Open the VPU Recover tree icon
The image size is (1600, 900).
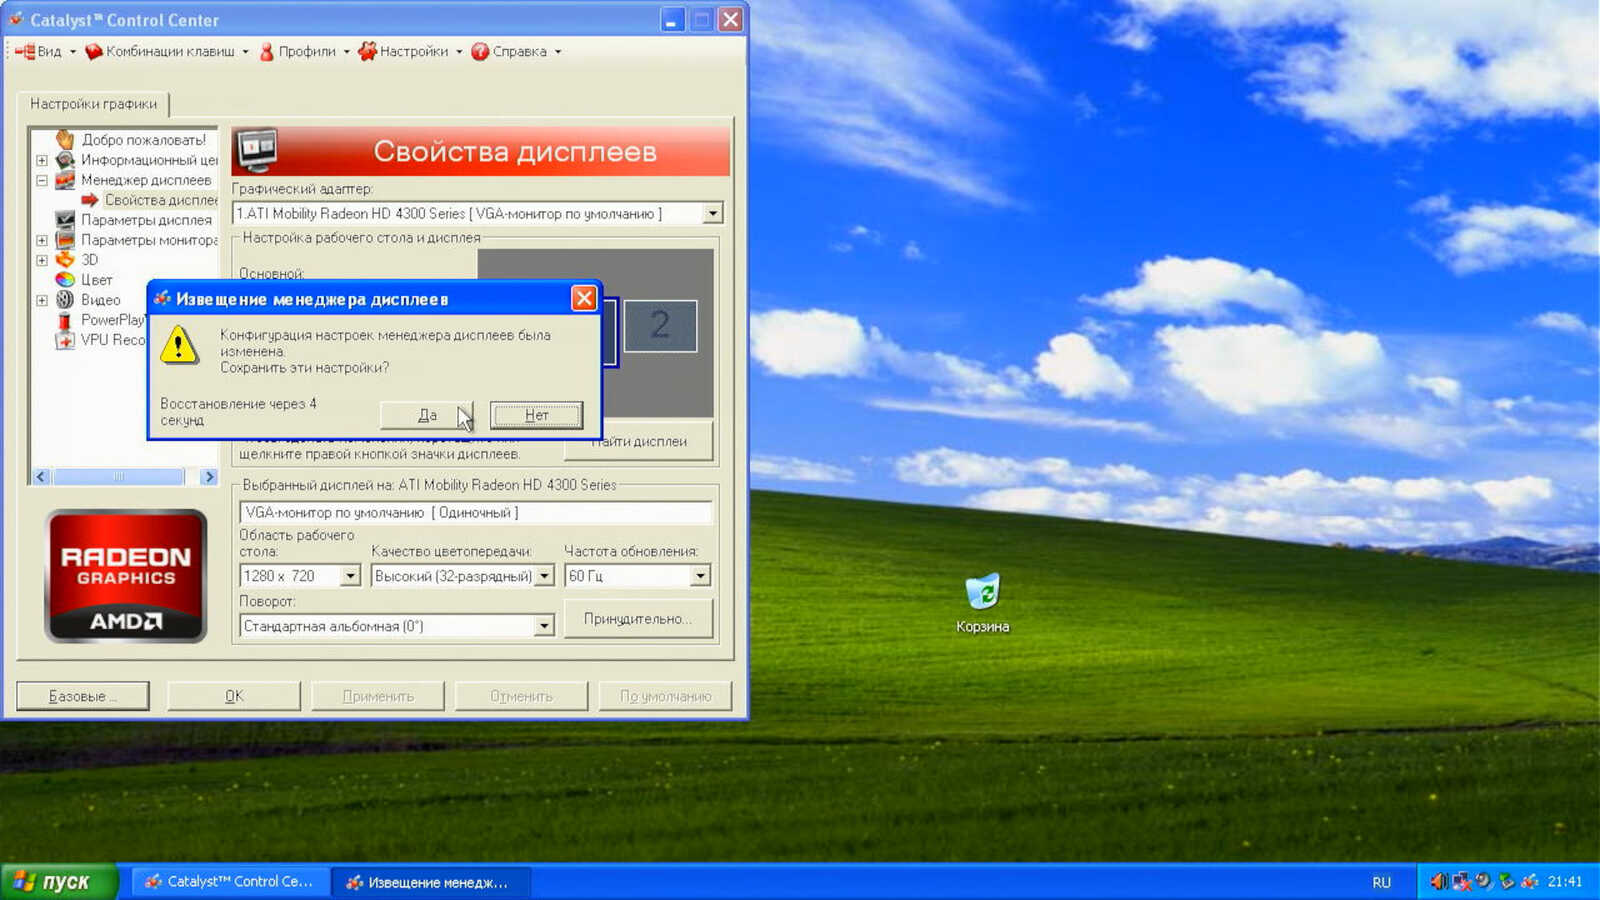65,340
